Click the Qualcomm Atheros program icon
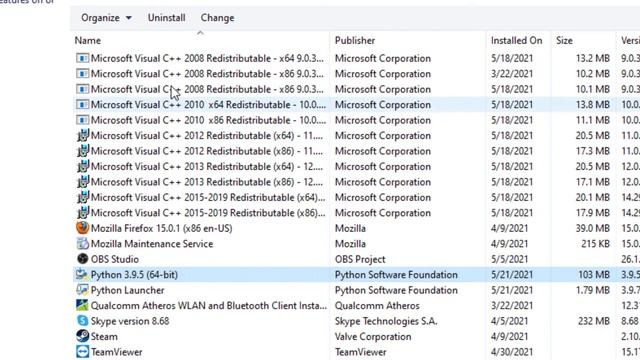640x360 pixels. point(82,305)
